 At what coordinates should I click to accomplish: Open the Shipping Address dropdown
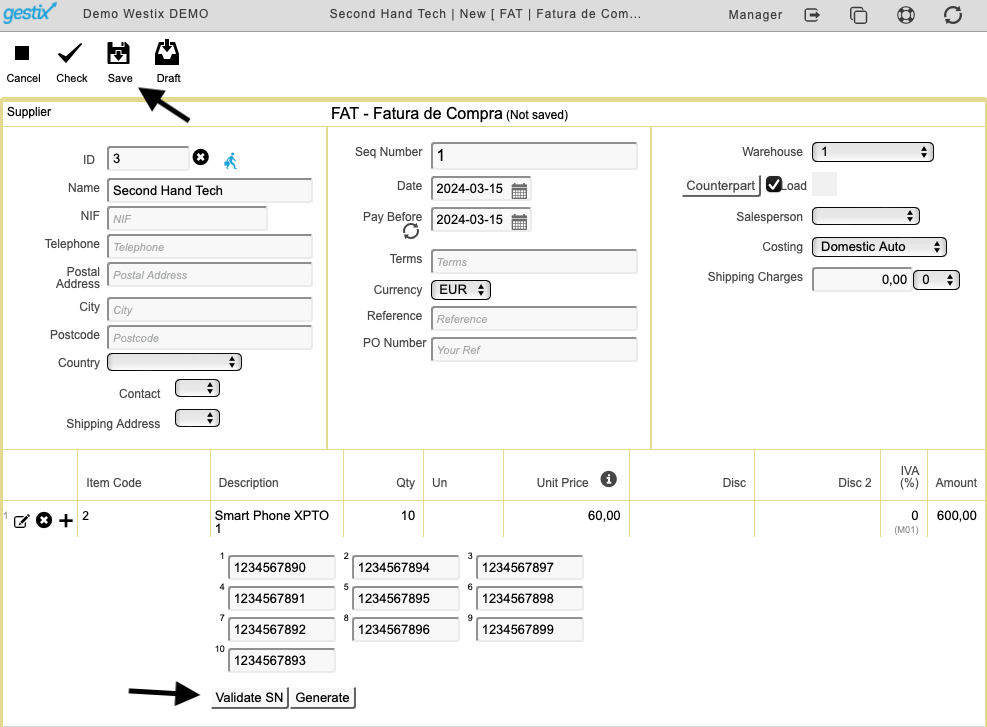click(197, 418)
